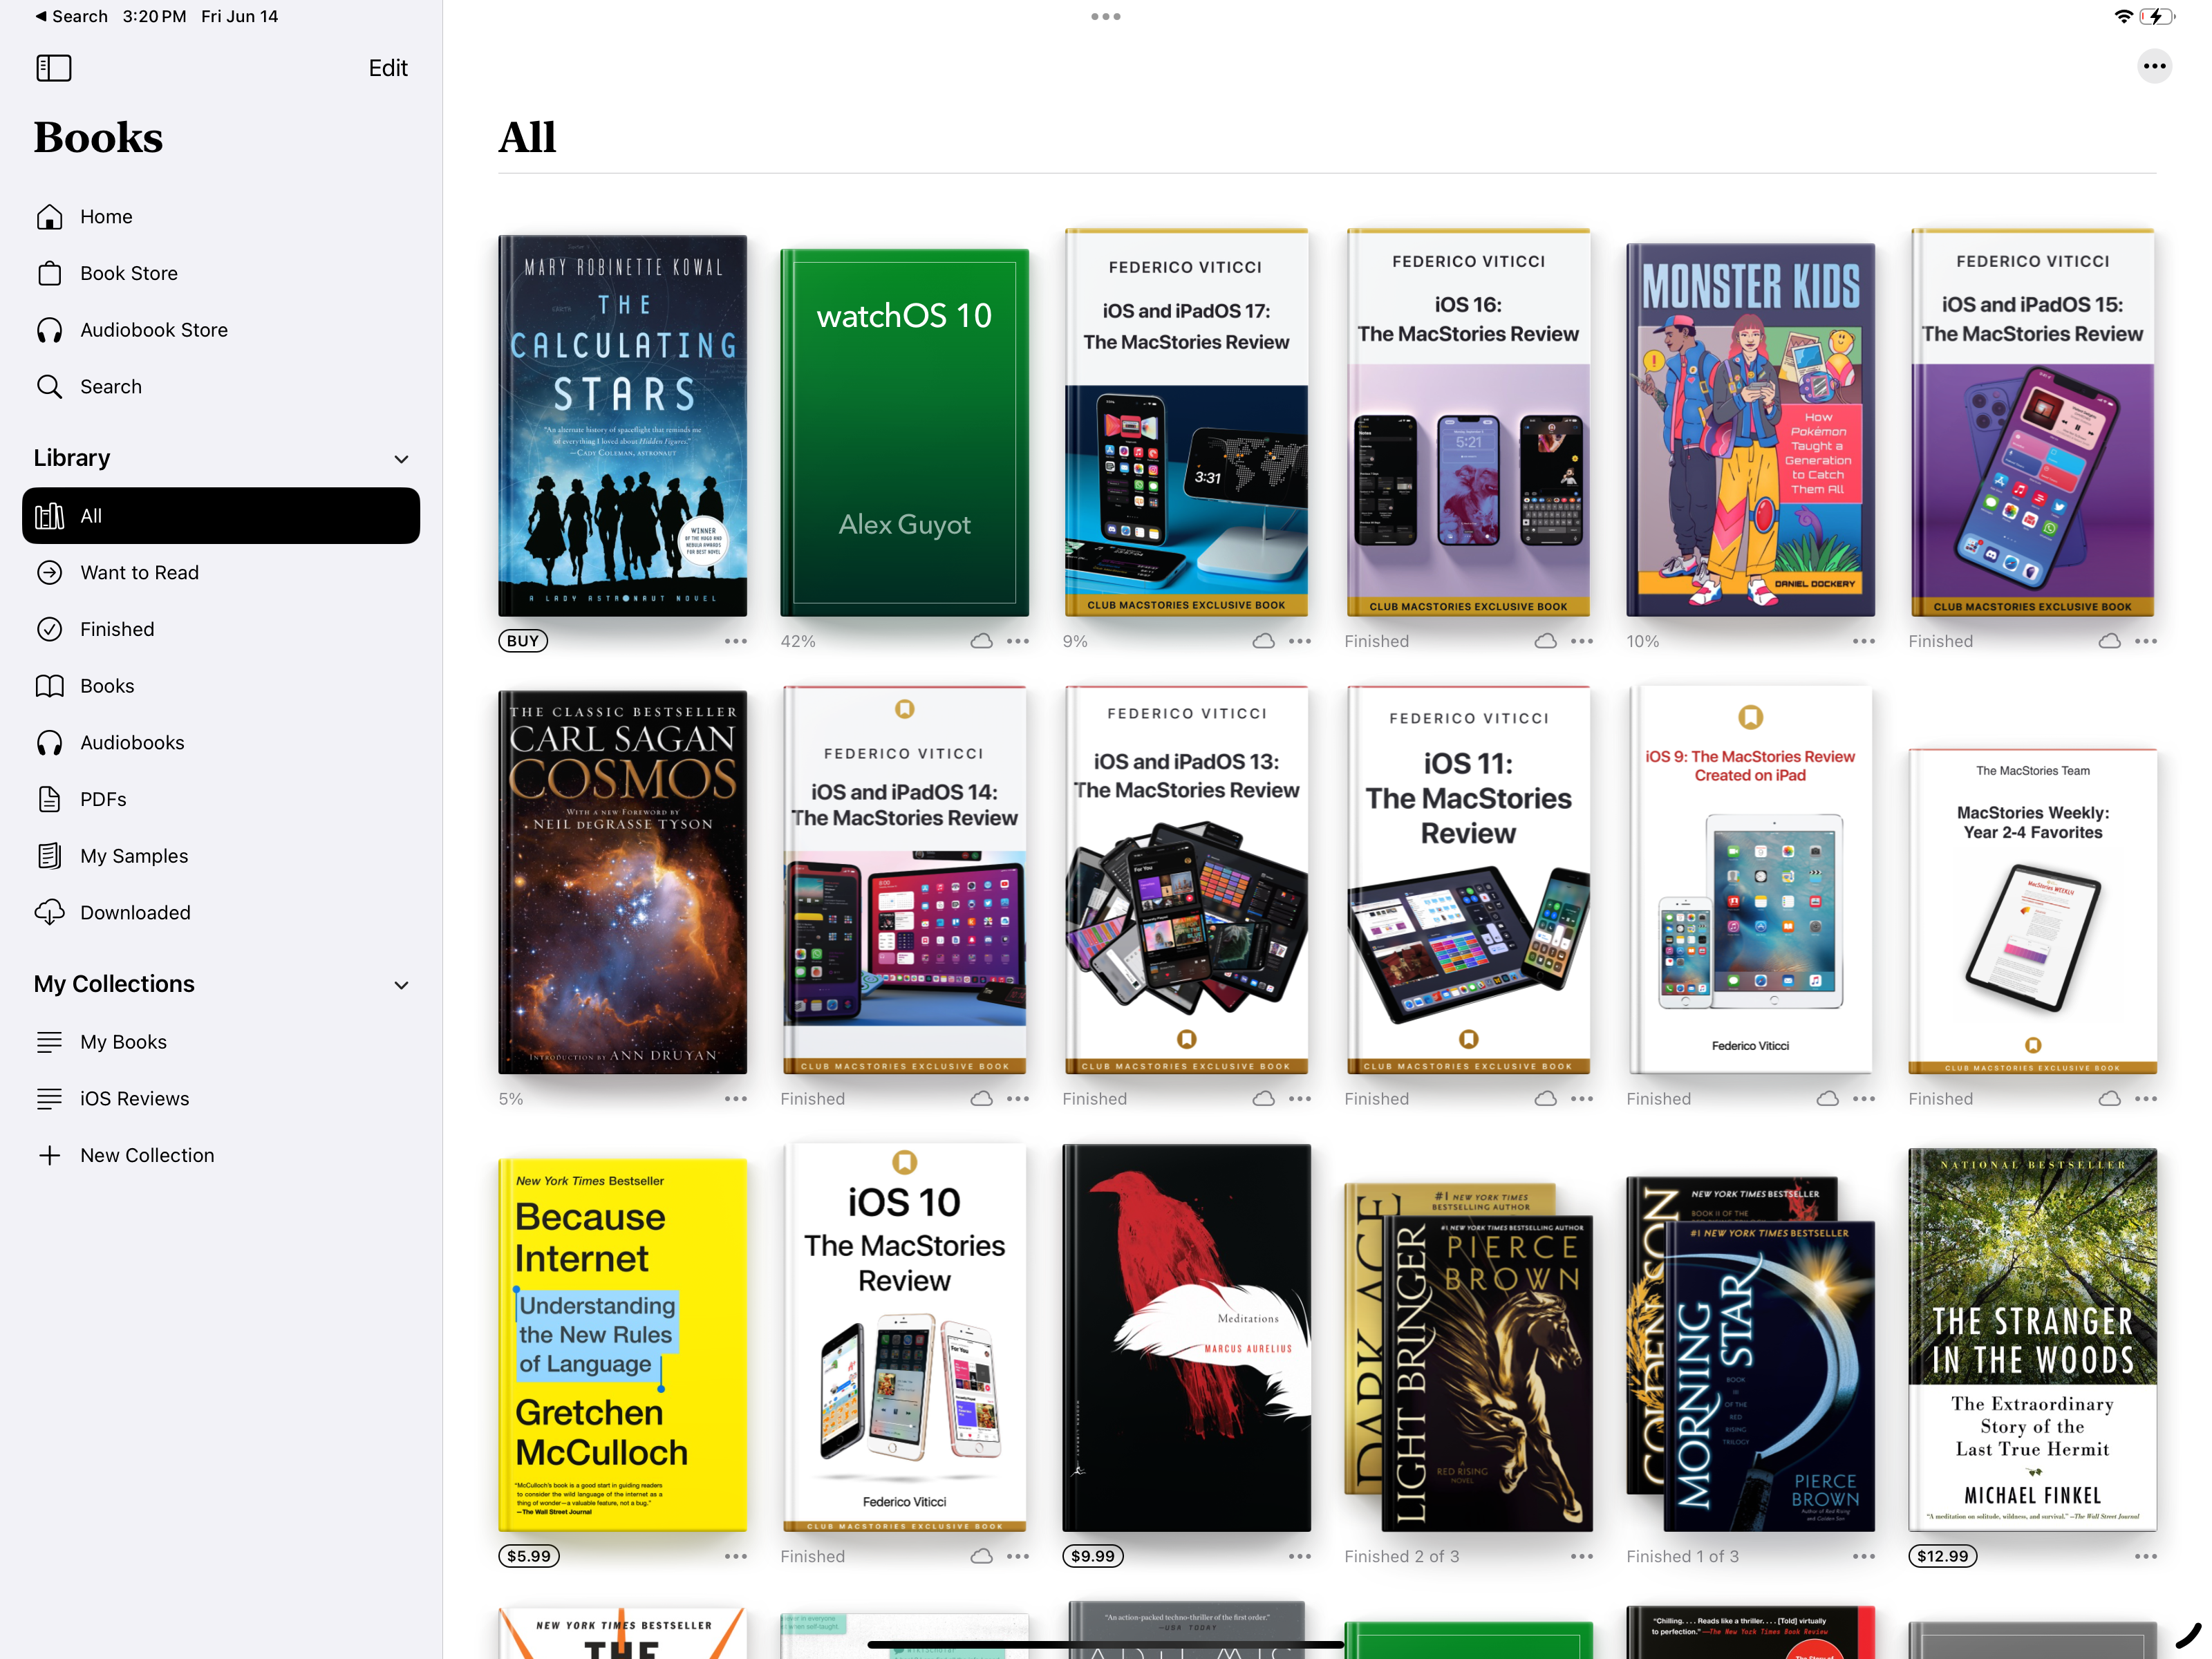
Task: Collapse the Library section chevron
Action: (402, 459)
